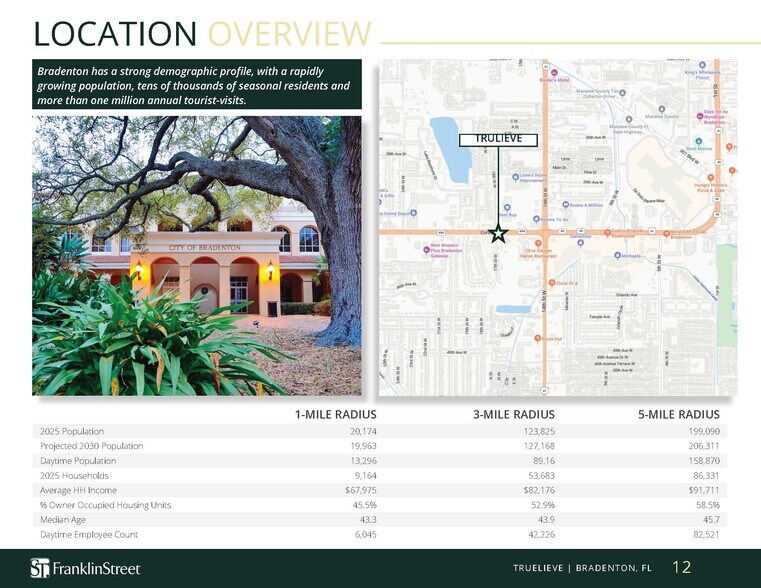Click the Rooms To Go map pin
This screenshot has height=588, width=761.
click(536, 219)
